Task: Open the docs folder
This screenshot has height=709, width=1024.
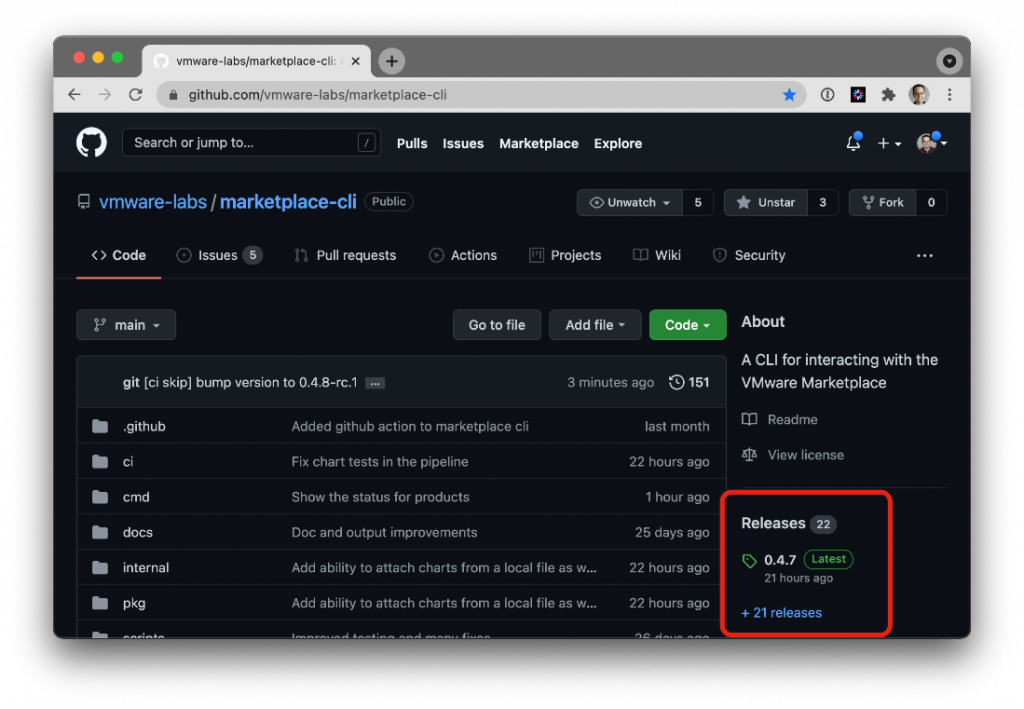Action: [138, 532]
